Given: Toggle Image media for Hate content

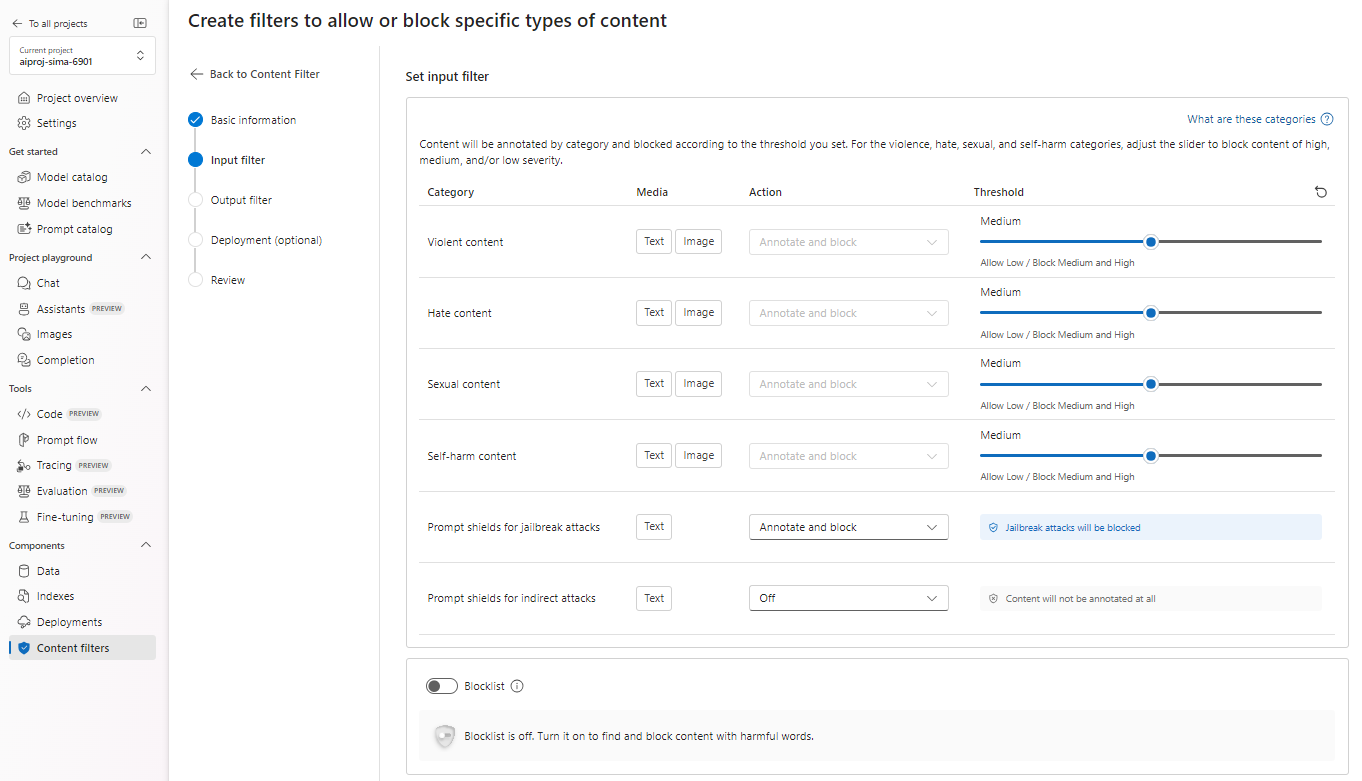Looking at the screenshot, I should point(698,312).
